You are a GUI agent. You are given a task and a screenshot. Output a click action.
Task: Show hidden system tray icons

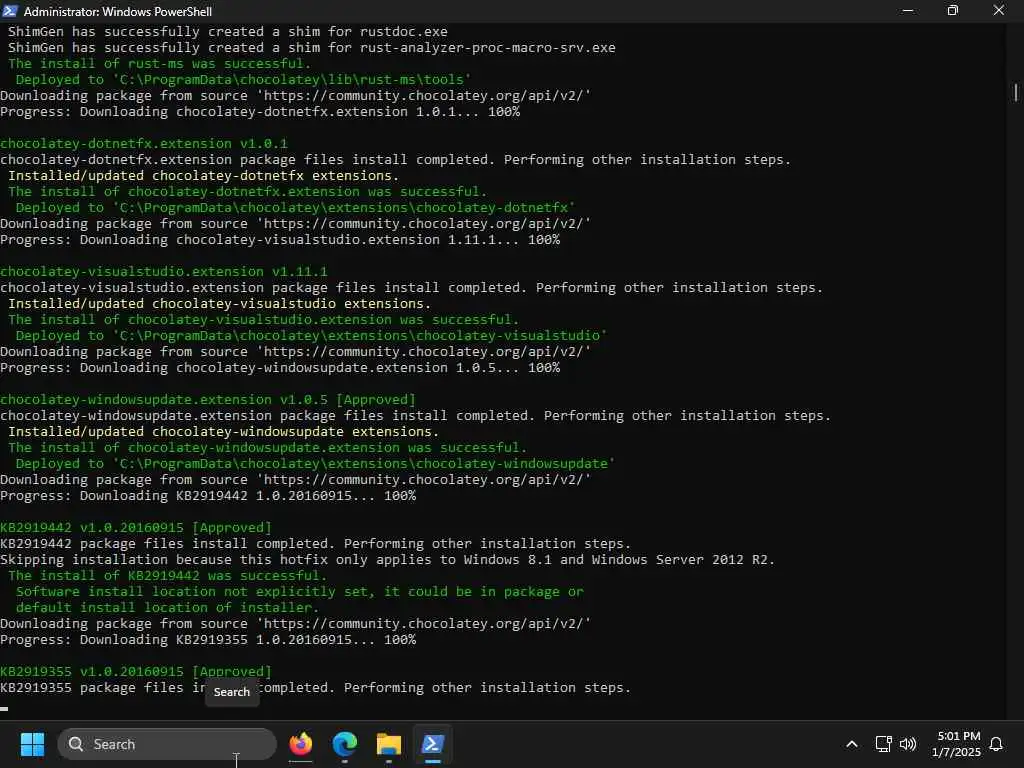[852, 744]
